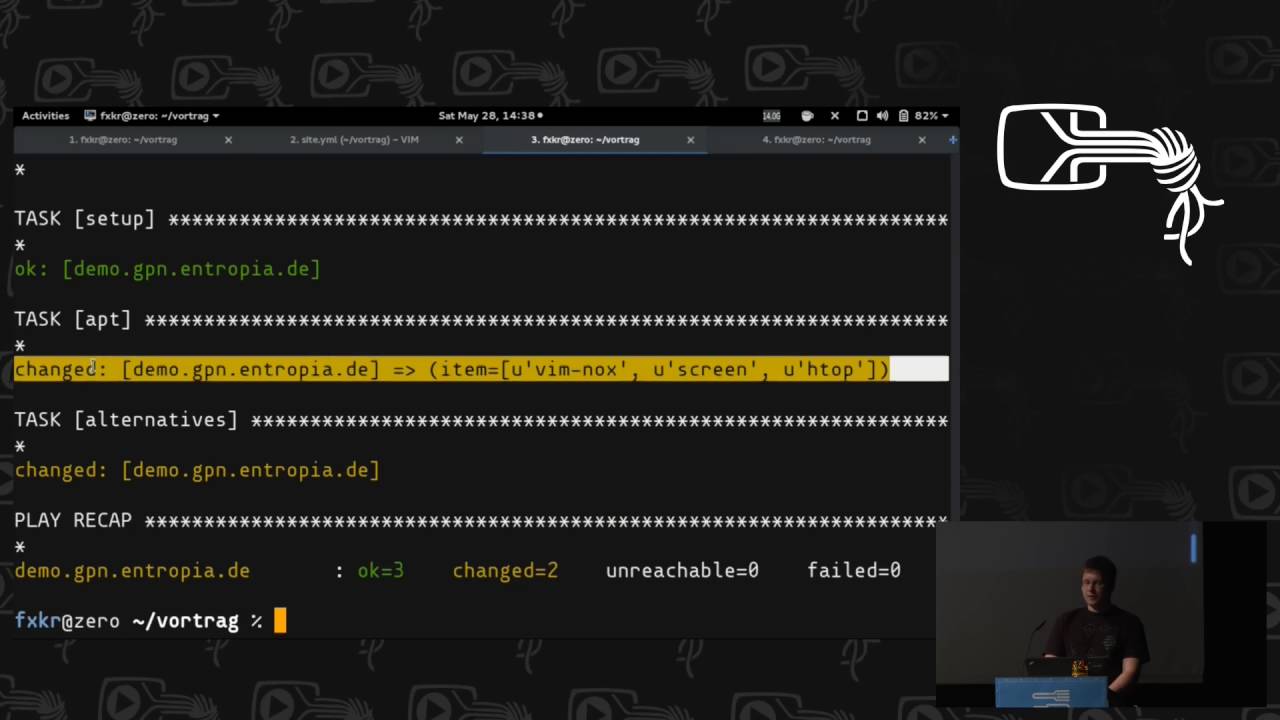Close the site.yml VIM tab
The height and width of the screenshot is (720, 1280).
[x=459, y=140]
